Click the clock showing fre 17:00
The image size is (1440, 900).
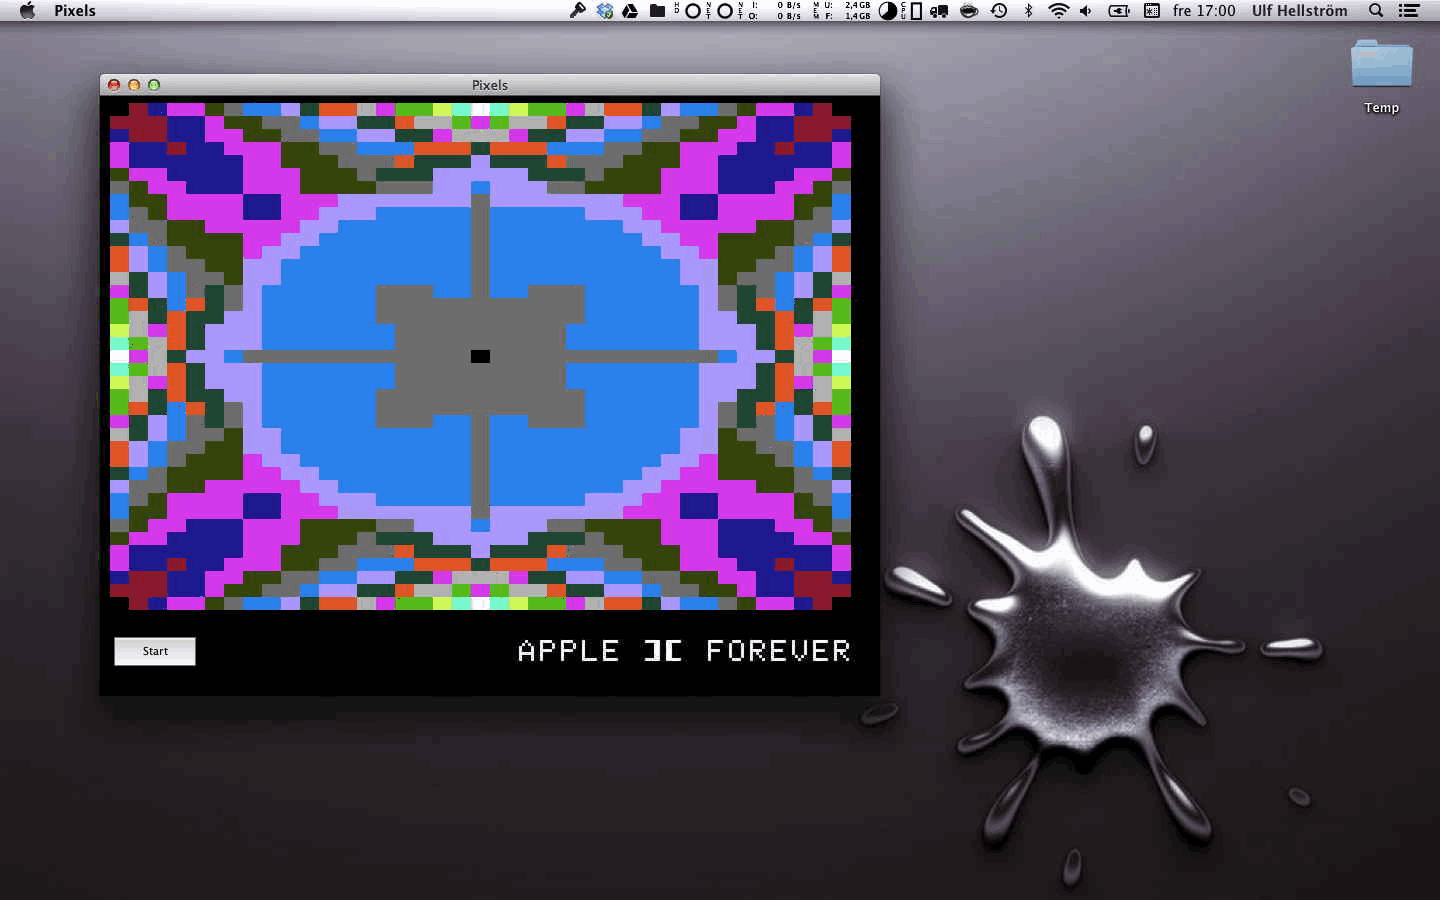coord(1204,11)
